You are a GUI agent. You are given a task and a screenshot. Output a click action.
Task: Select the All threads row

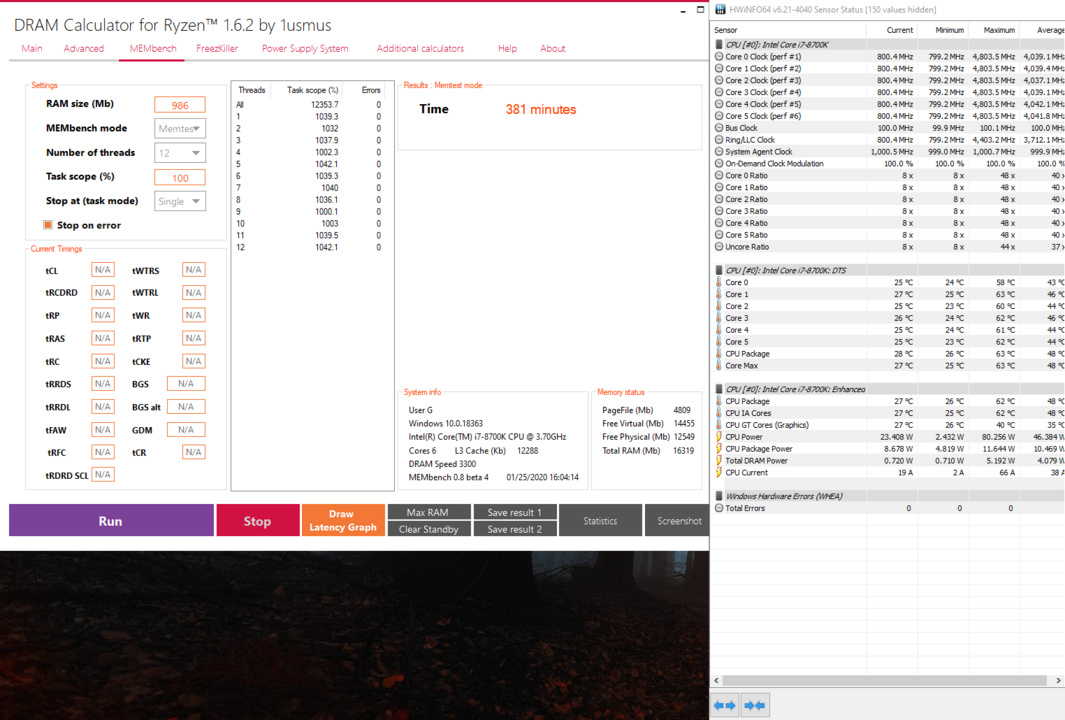pos(309,105)
